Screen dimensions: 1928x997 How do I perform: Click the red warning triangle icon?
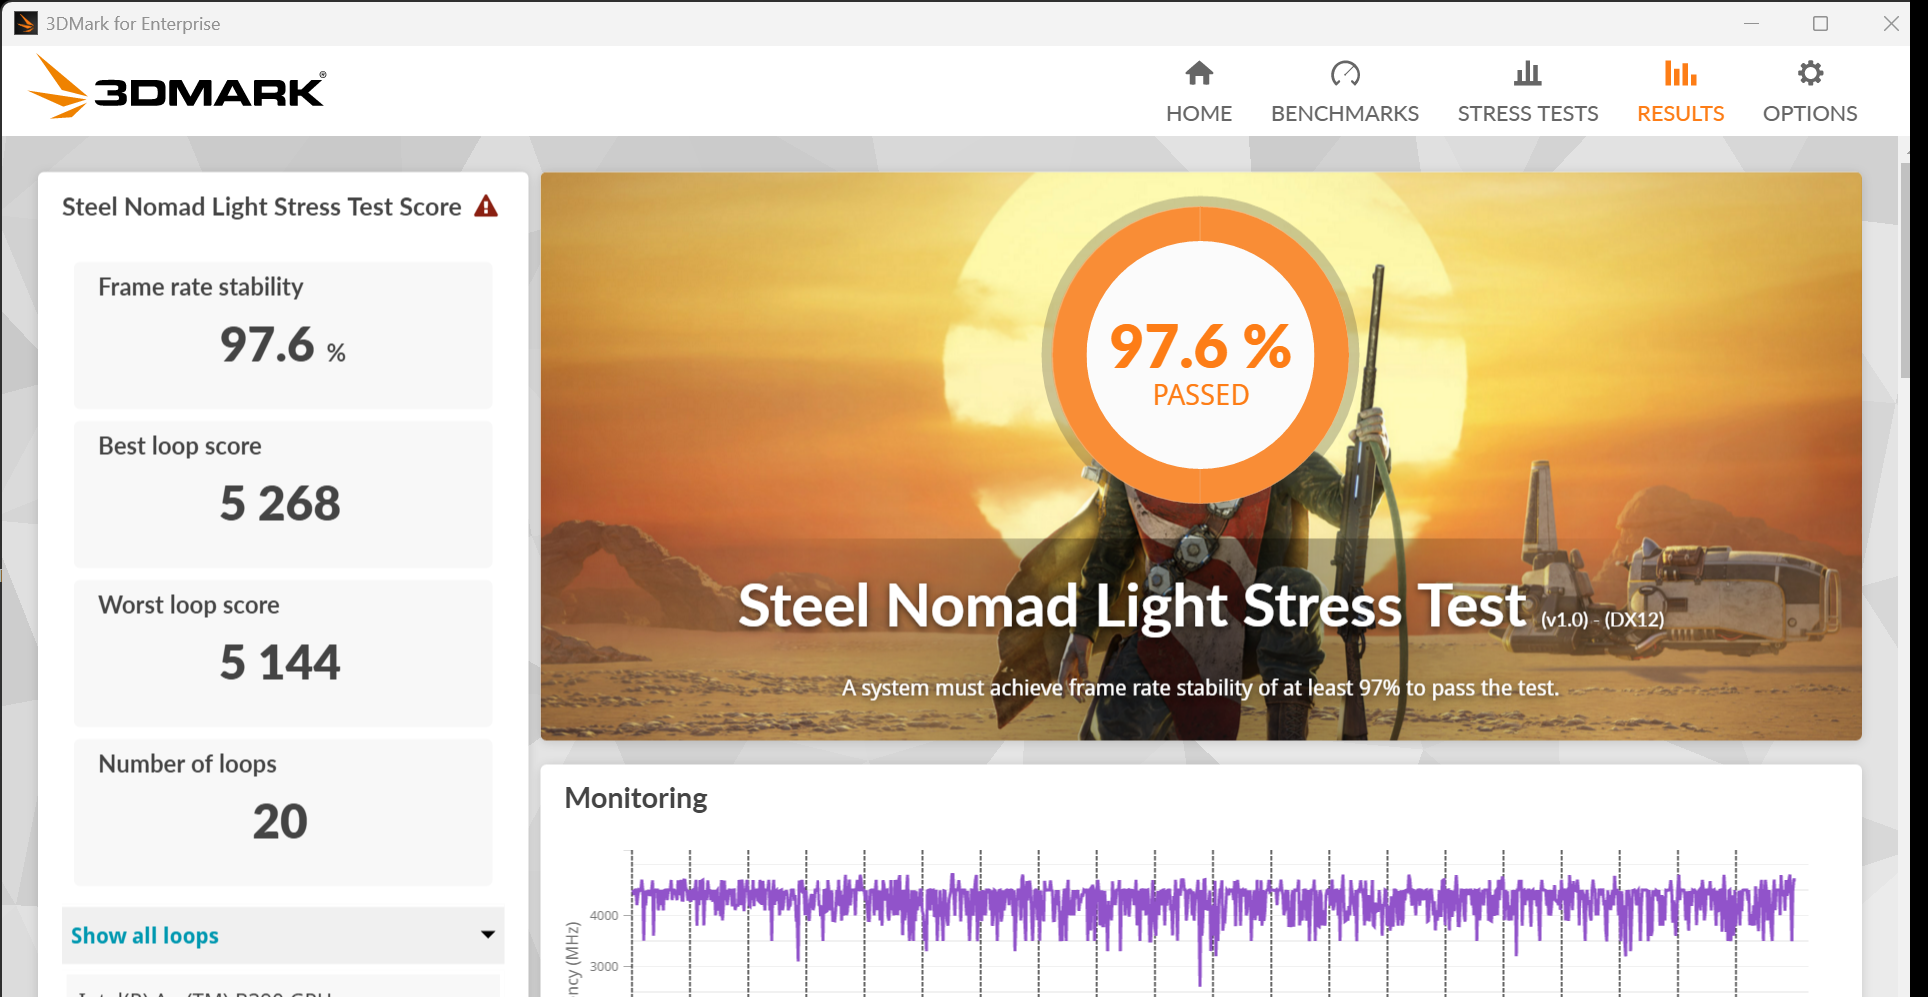[486, 207]
